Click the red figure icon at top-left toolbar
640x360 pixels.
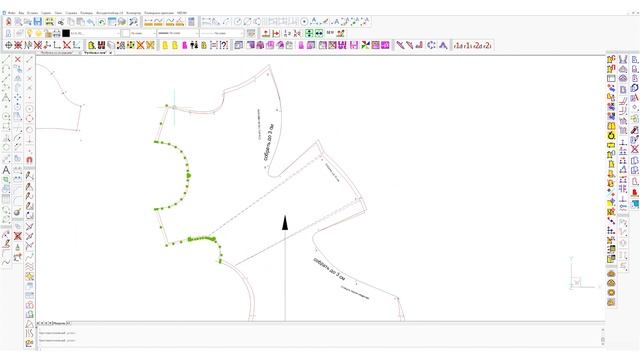click(8, 22)
